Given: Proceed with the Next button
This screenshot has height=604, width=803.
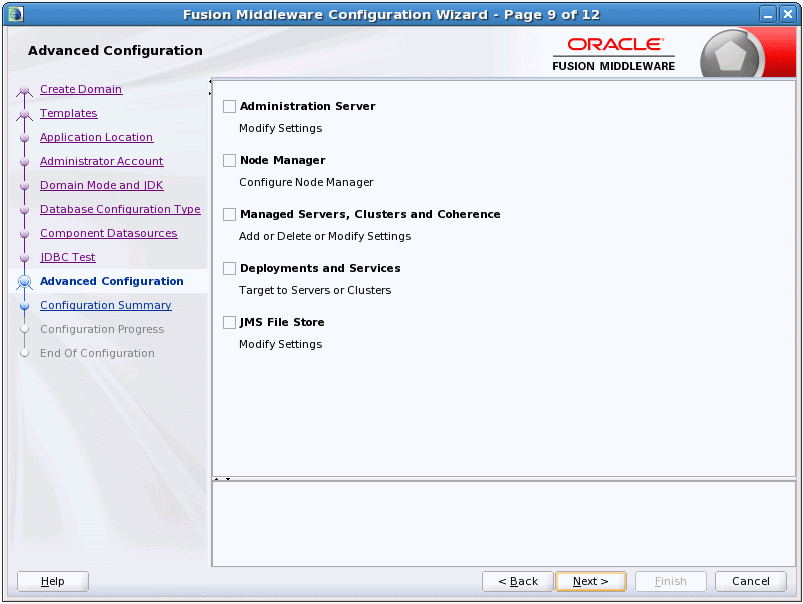Looking at the screenshot, I should pyautogui.click(x=590, y=581).
